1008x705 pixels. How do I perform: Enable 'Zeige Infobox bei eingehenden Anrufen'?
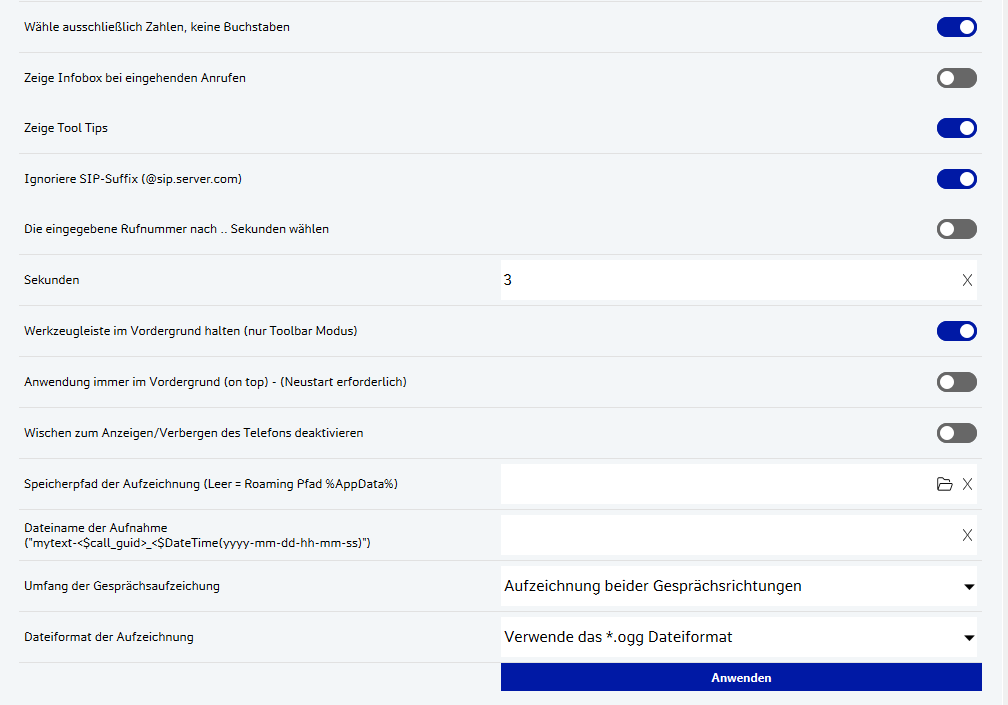(956, 78)
